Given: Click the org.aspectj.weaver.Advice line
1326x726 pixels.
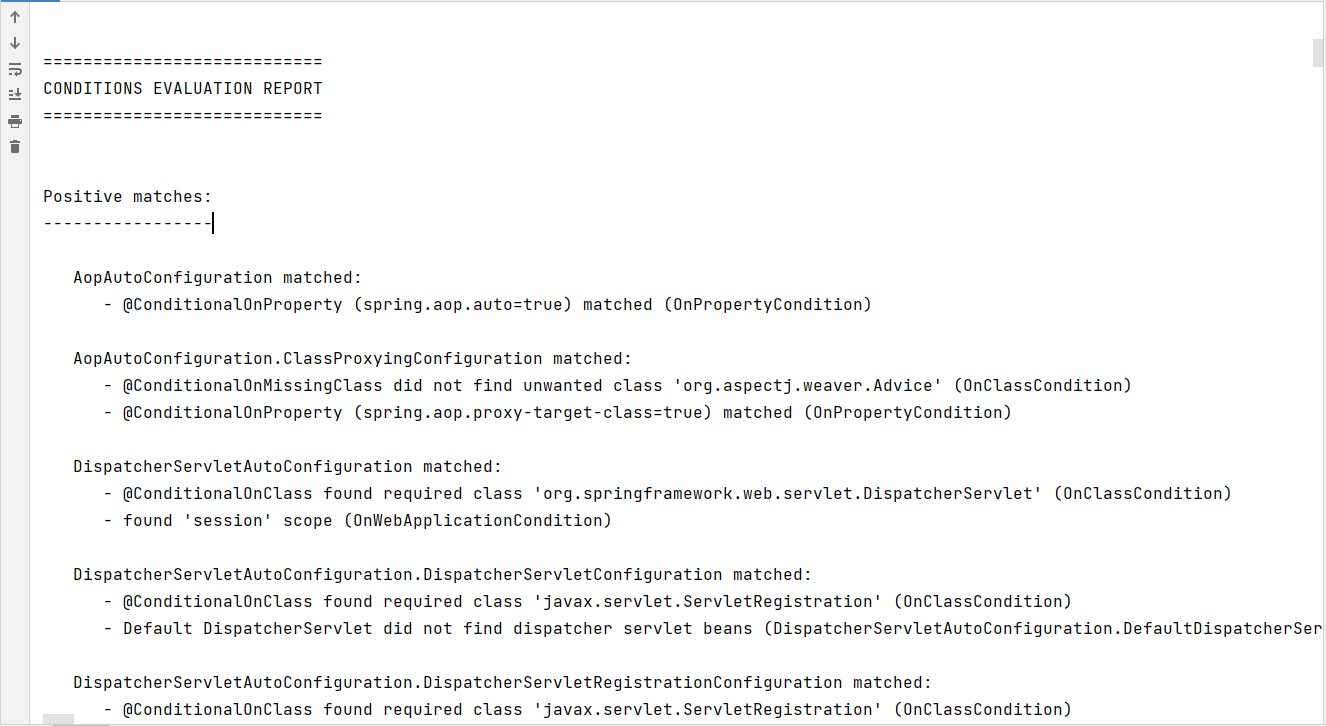Looking at the screenshot, I should point(618,385).
